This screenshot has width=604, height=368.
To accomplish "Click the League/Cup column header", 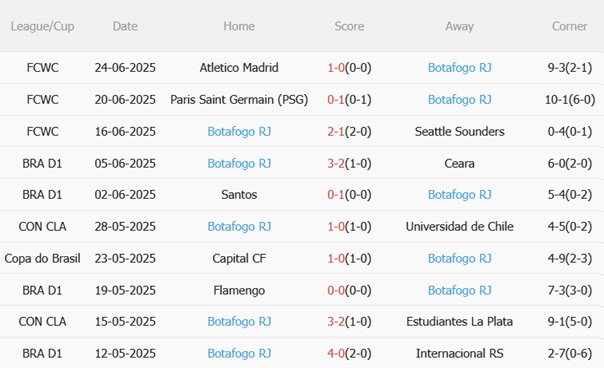I will [x=42, y=26].
